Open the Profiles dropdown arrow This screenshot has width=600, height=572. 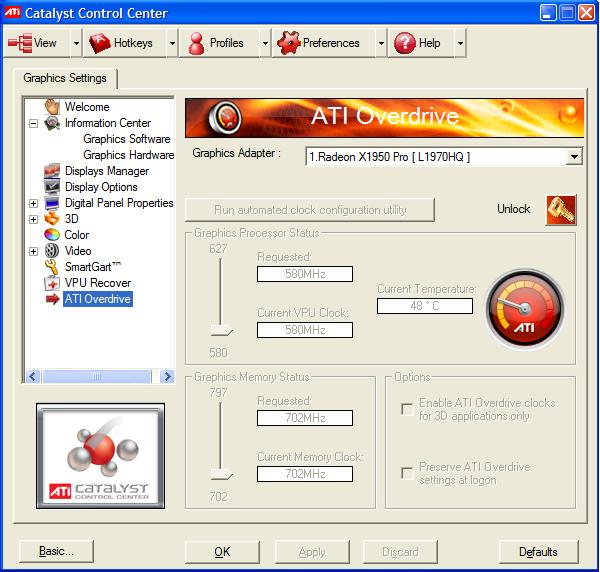coord(265,43)
